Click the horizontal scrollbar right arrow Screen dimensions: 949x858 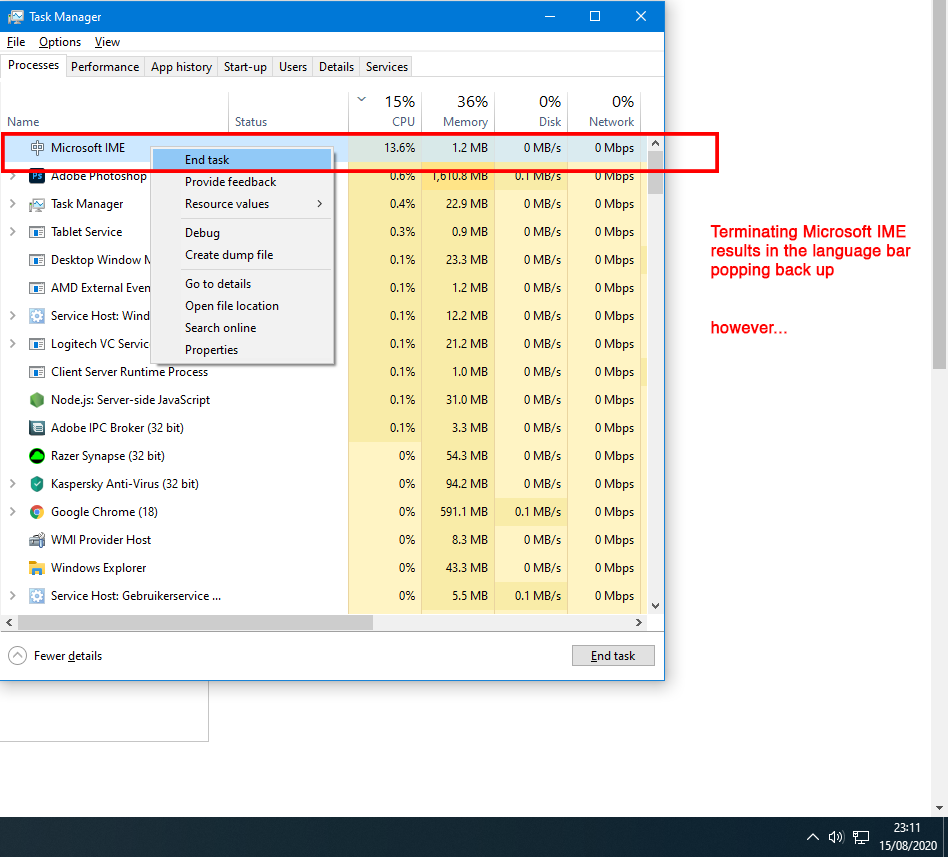point(639,623)
